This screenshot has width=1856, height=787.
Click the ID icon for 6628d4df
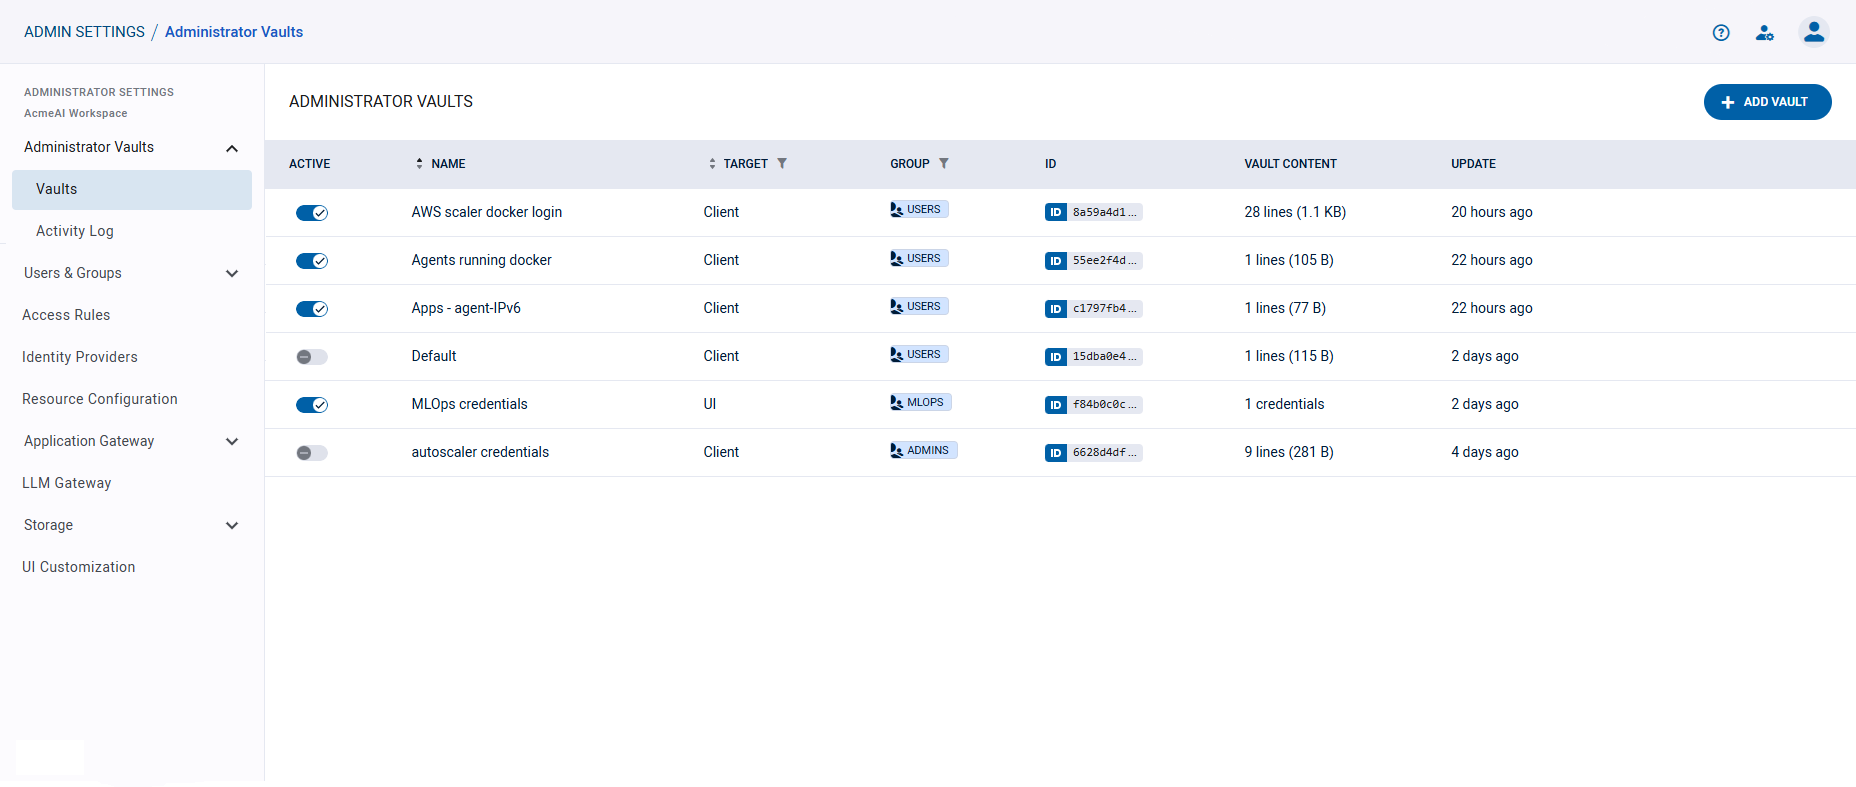pyautogui.click(x=1056, y=452)
